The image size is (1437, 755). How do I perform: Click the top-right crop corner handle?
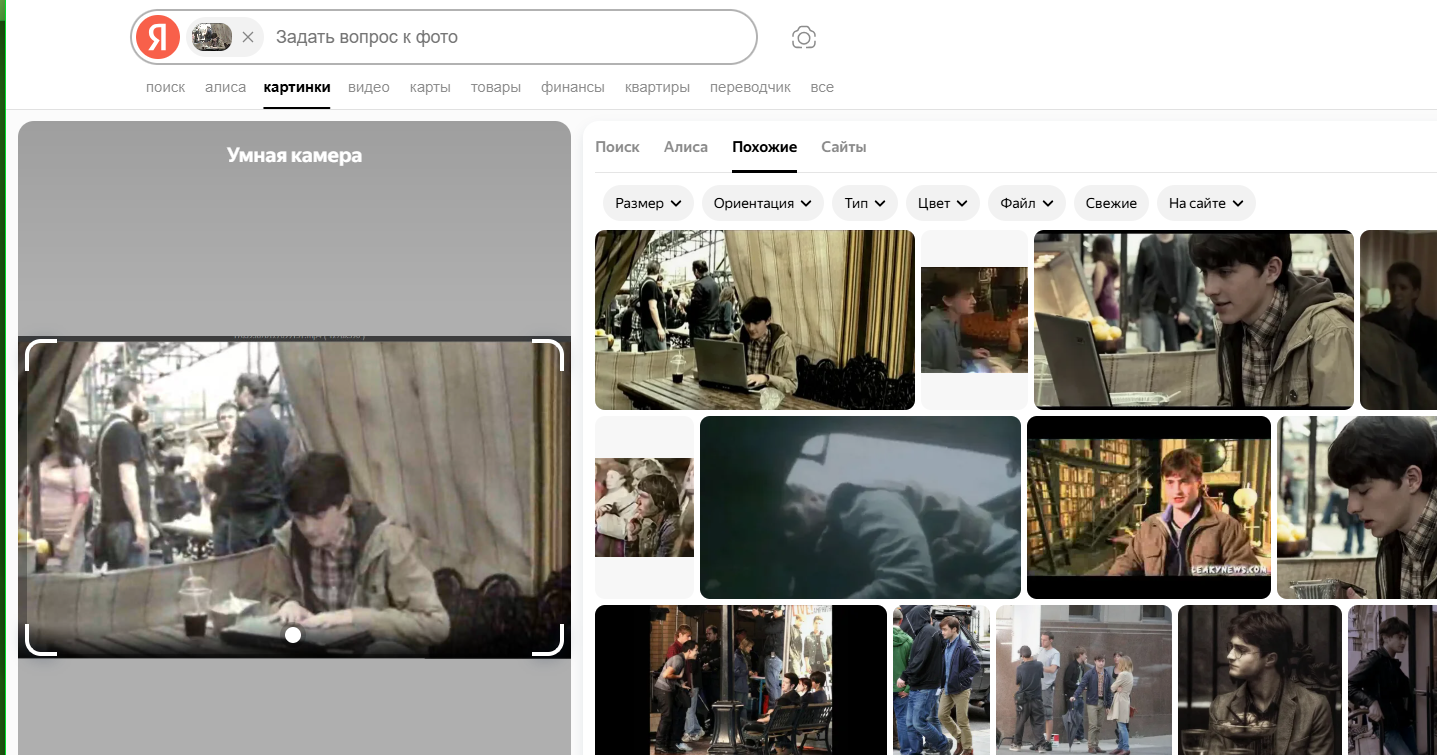(x=548, y=355)
